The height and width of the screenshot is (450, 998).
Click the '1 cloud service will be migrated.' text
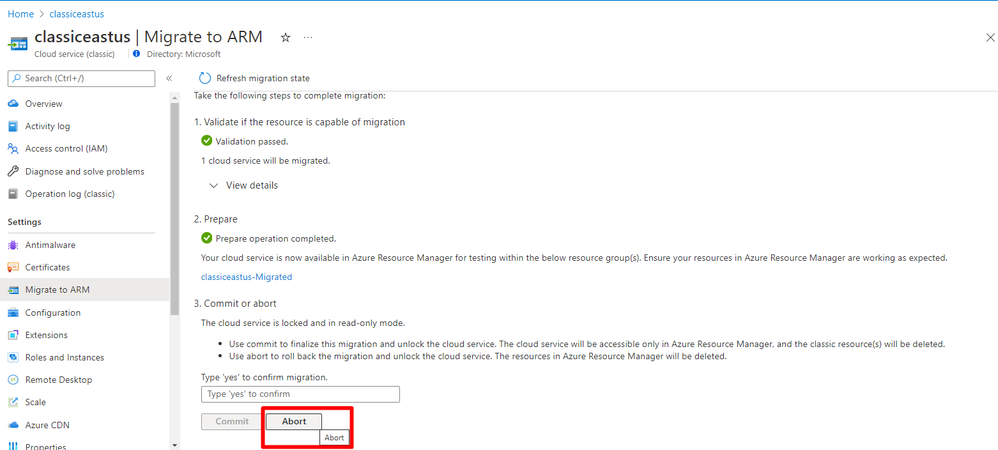265,160
